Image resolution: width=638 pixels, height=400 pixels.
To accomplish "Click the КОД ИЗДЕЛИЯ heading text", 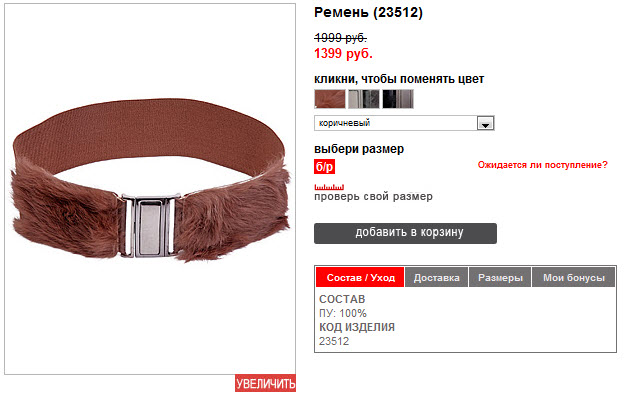I will point(357,327).
